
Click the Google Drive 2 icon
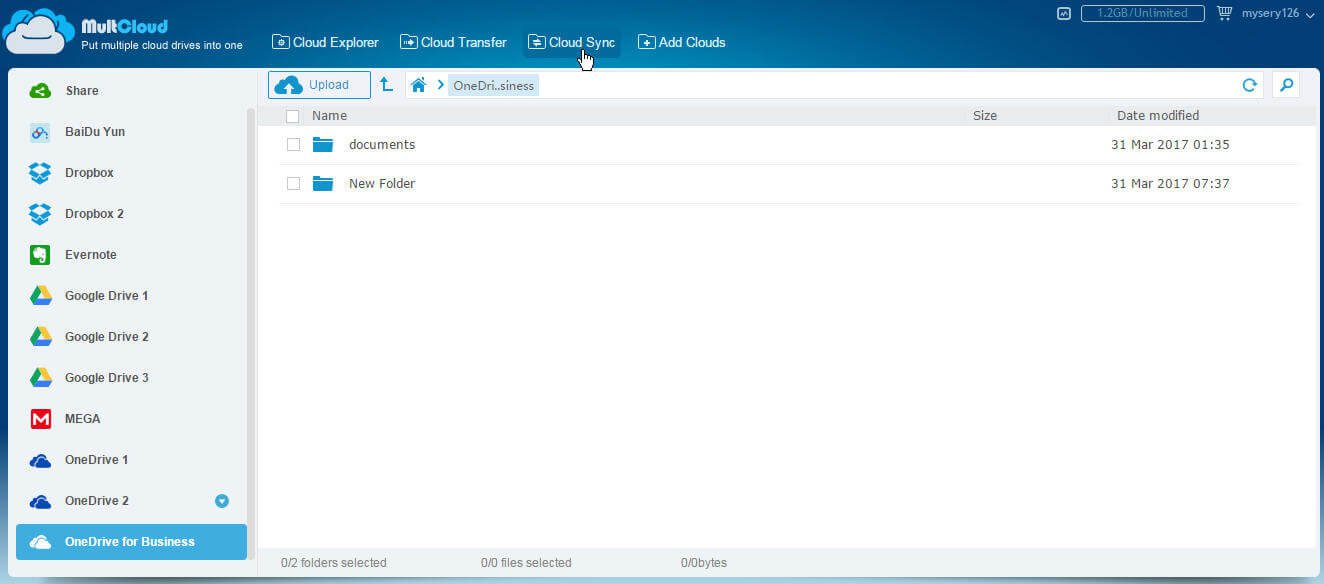(40, 337)
